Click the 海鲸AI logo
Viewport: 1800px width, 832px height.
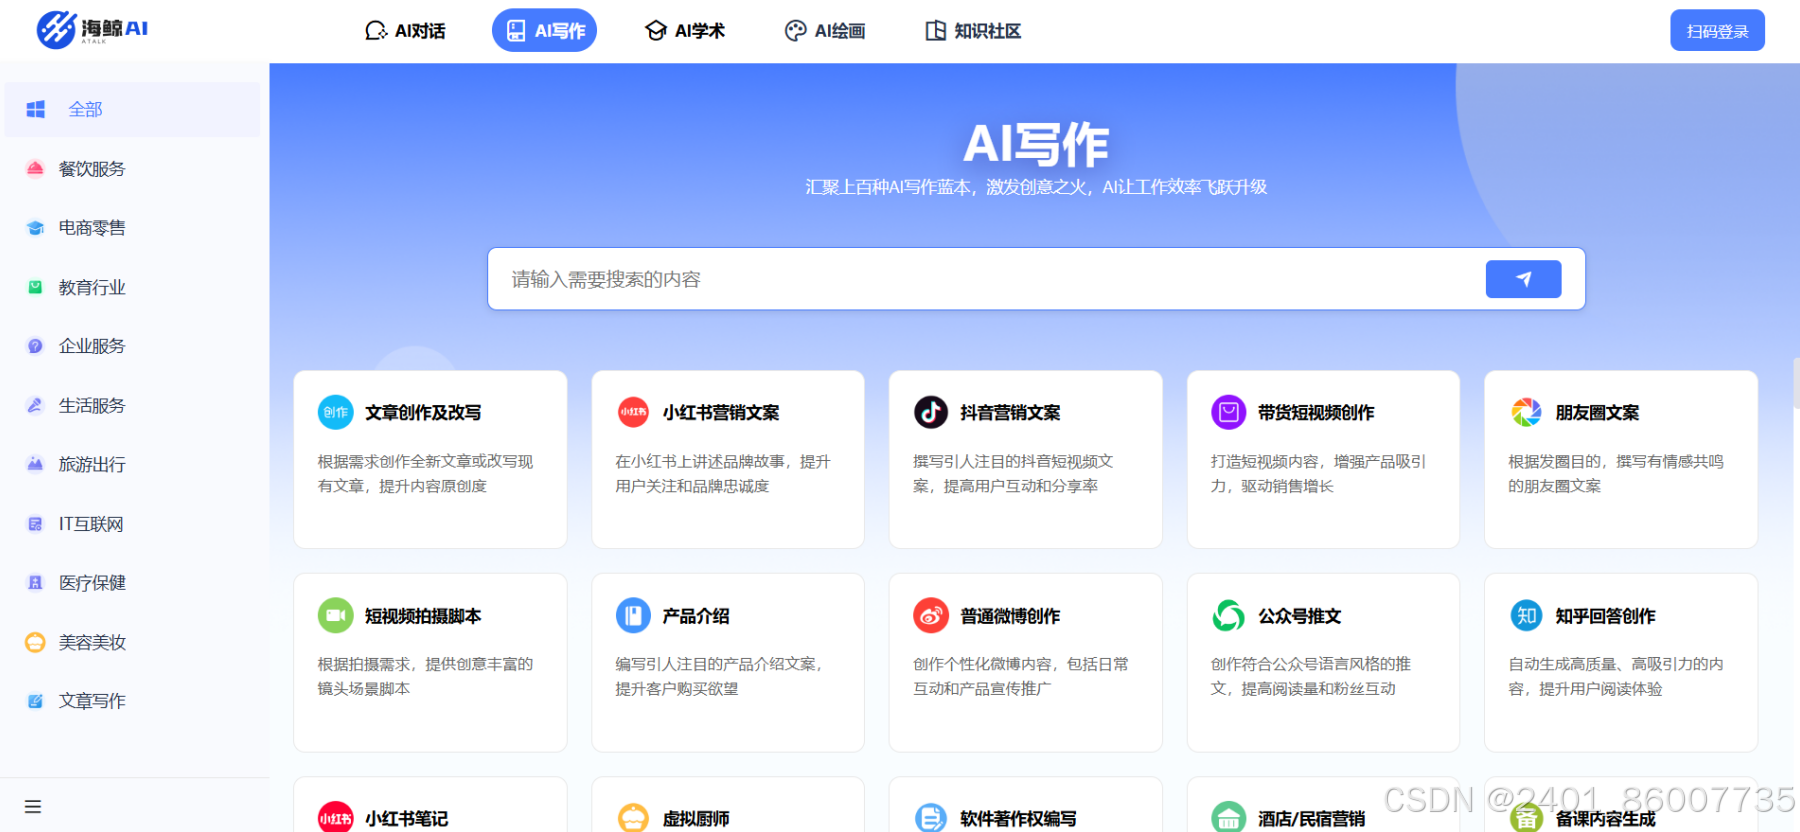(92, 29)
